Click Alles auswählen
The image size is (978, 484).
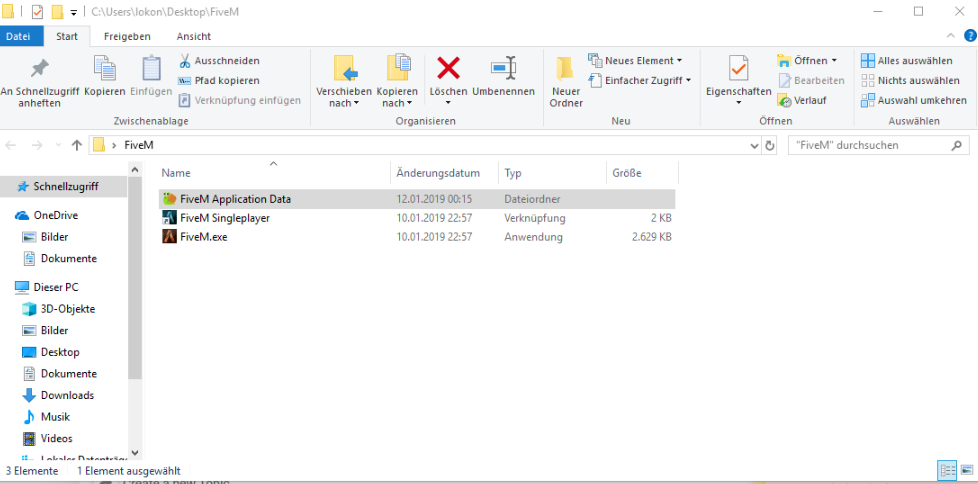(x=907, y=60)
